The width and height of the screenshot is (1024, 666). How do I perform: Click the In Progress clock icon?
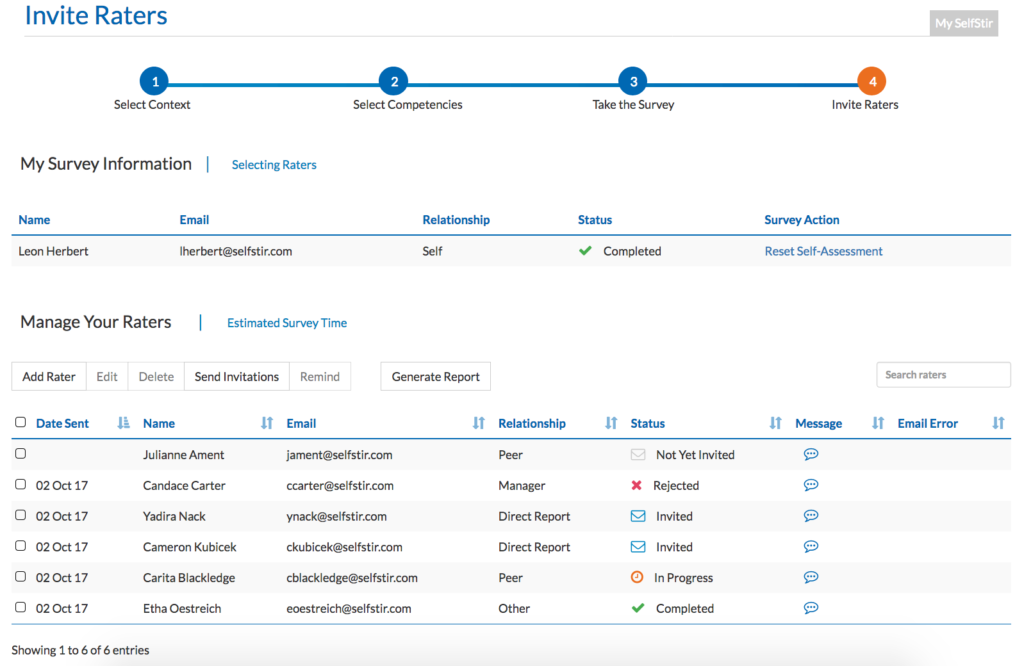[x=637, y=578]
